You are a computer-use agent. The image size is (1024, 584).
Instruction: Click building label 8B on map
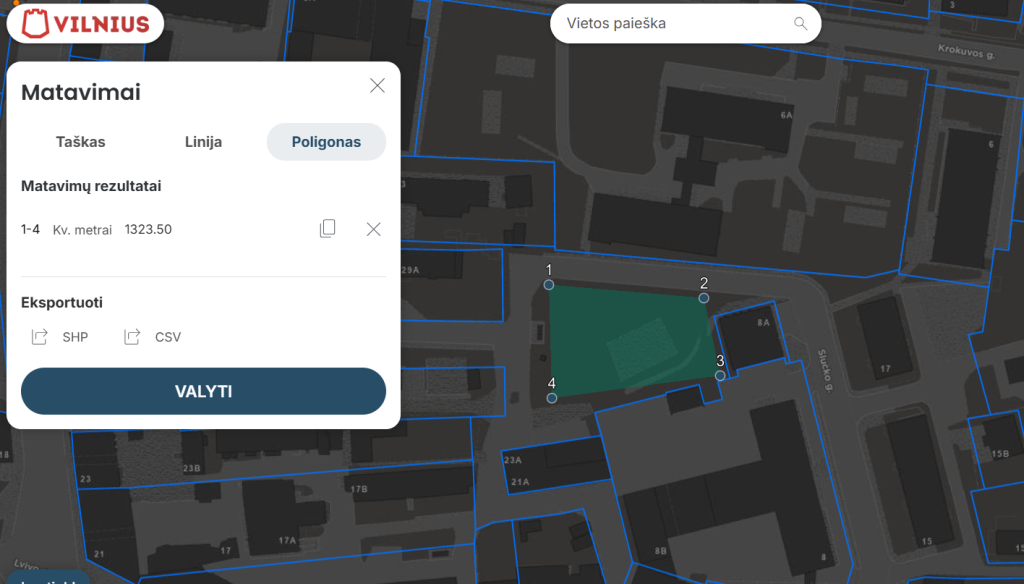tap(661, 551)
